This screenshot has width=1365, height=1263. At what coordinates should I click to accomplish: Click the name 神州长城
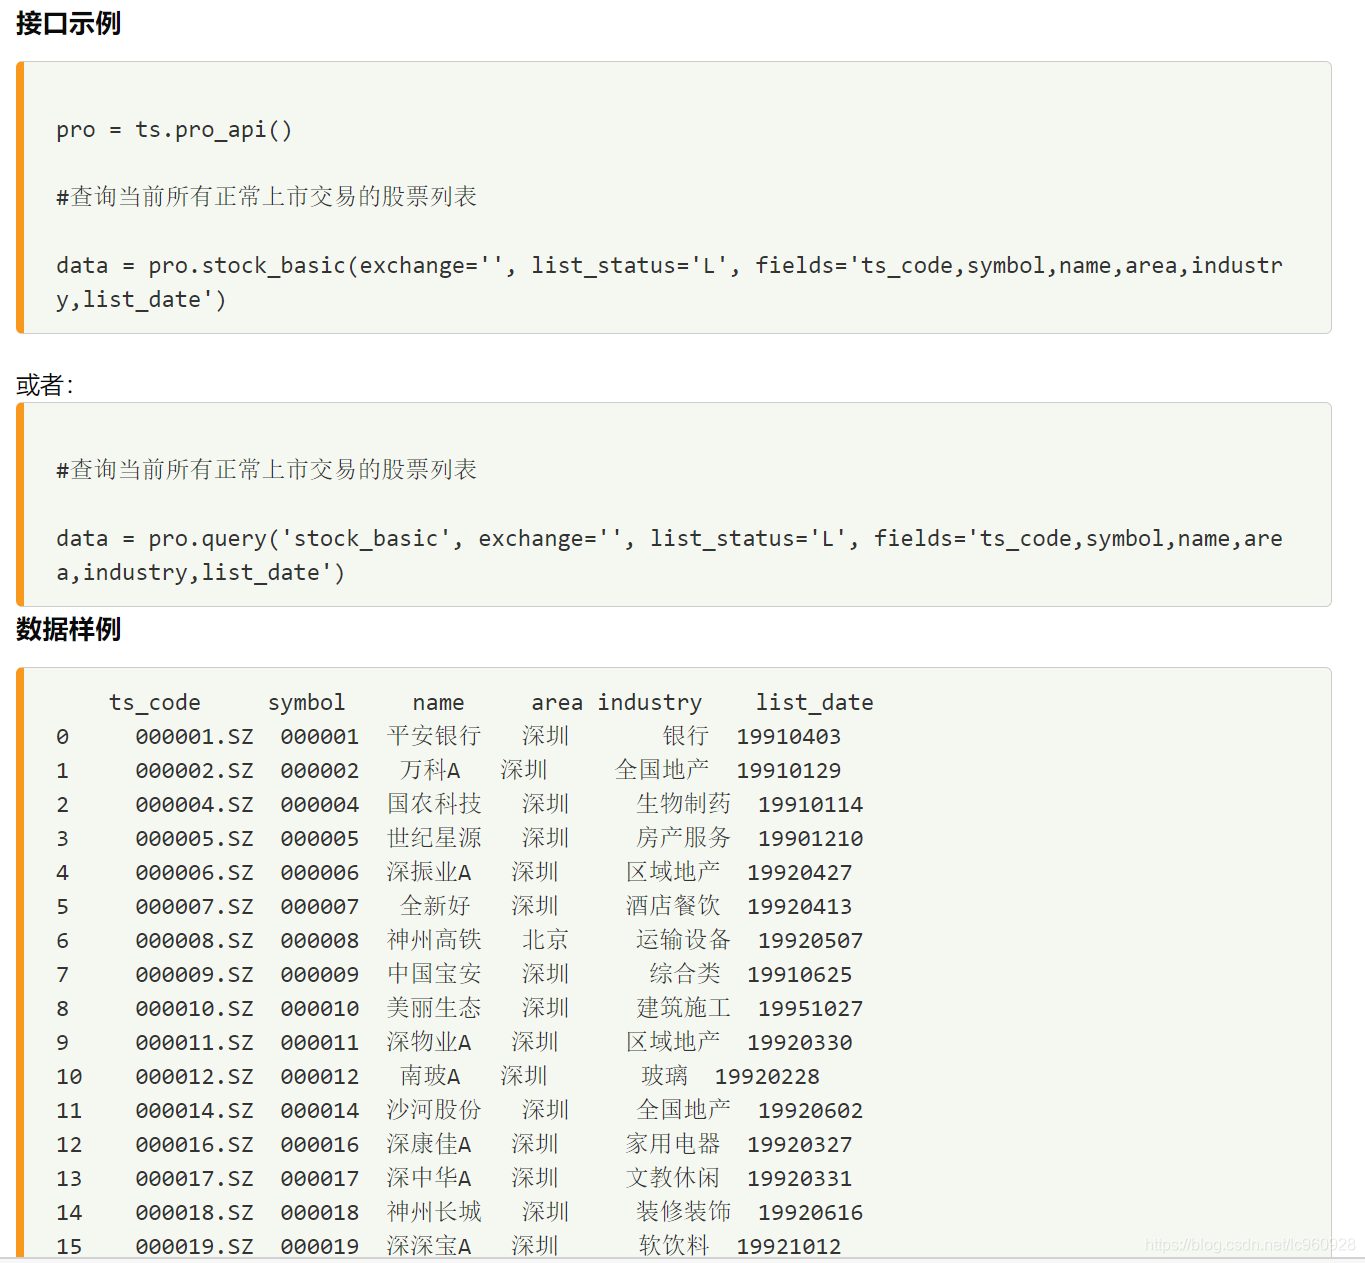coord(434,1213)
